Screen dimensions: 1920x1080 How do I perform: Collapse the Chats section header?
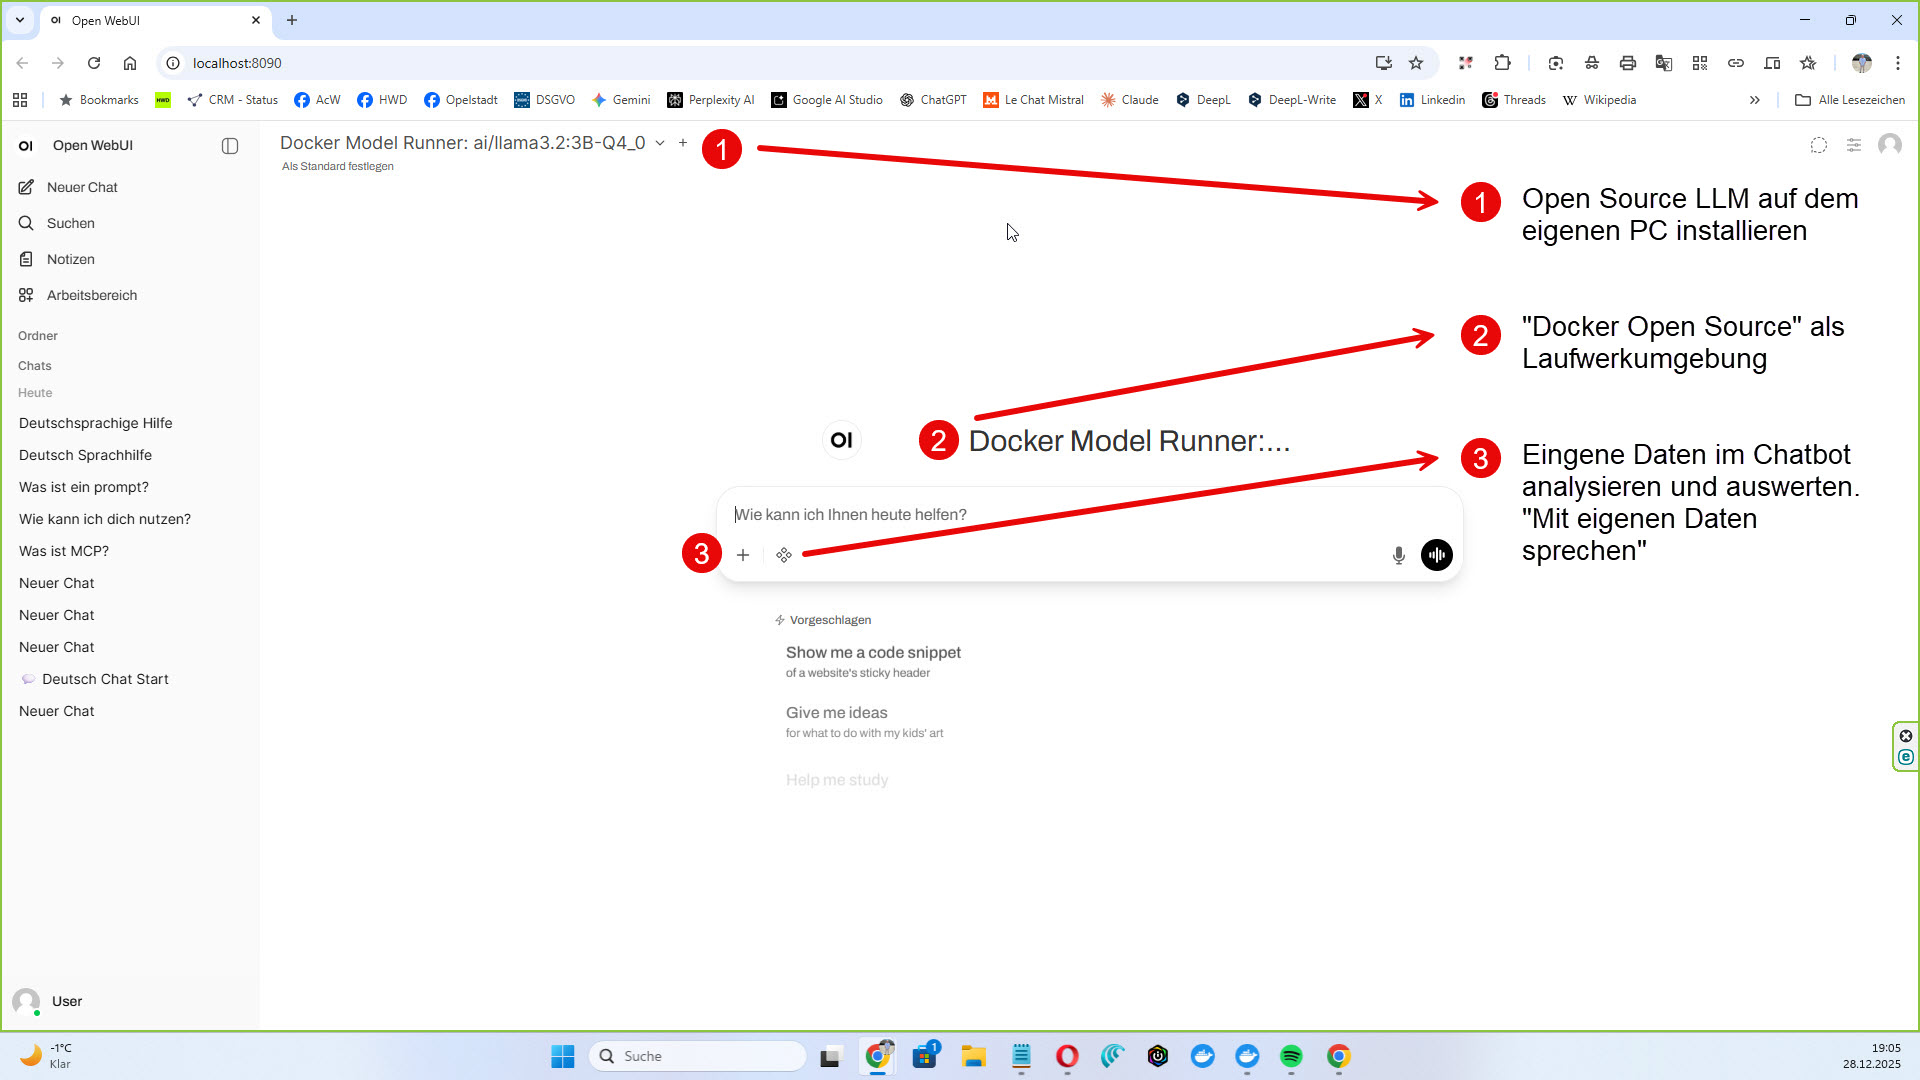35,366
